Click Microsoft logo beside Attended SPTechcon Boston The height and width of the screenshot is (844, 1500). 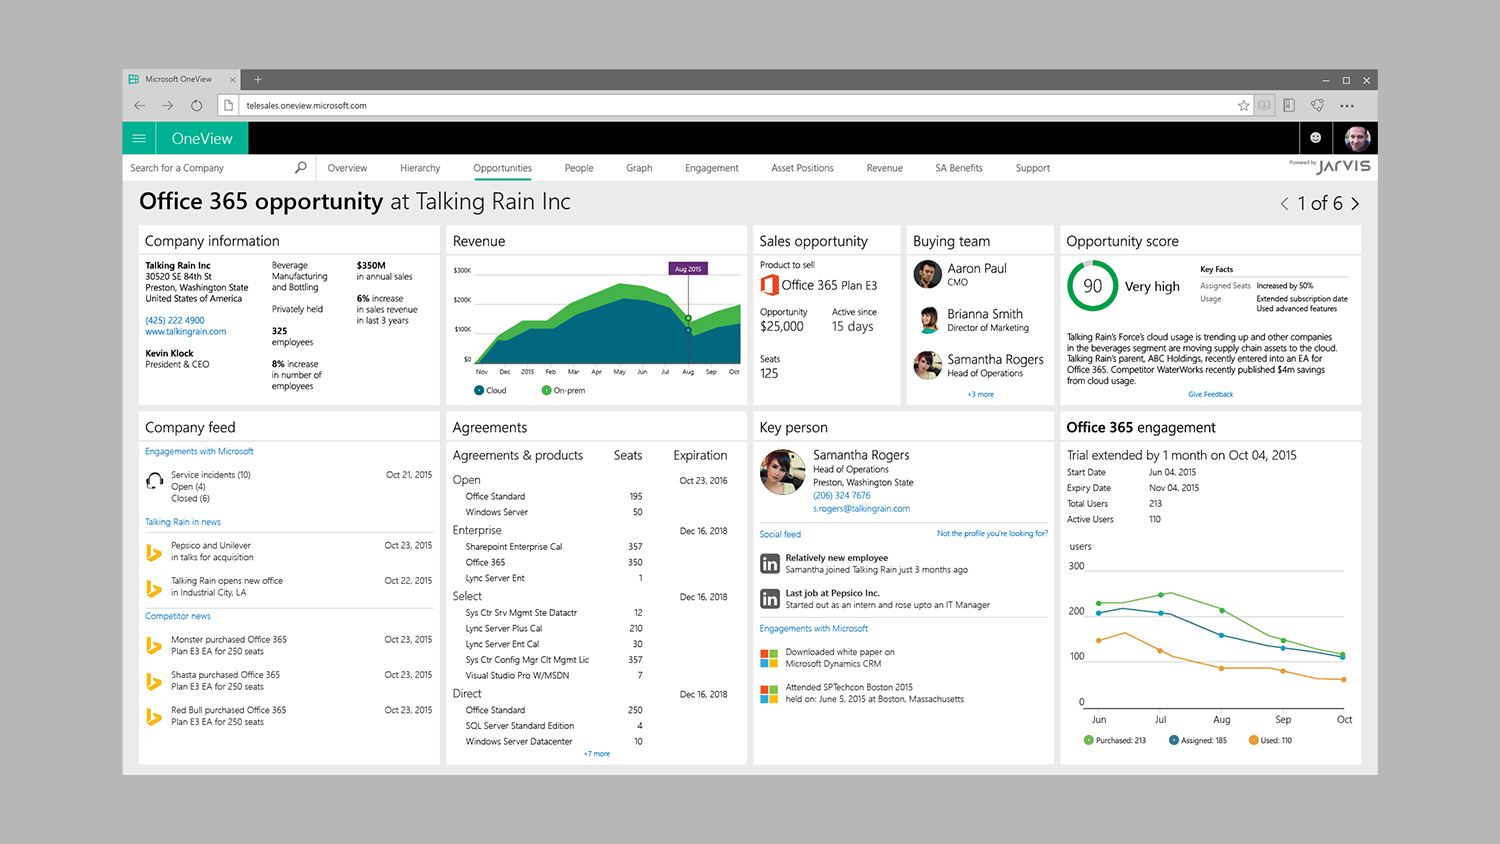[769, 693]
